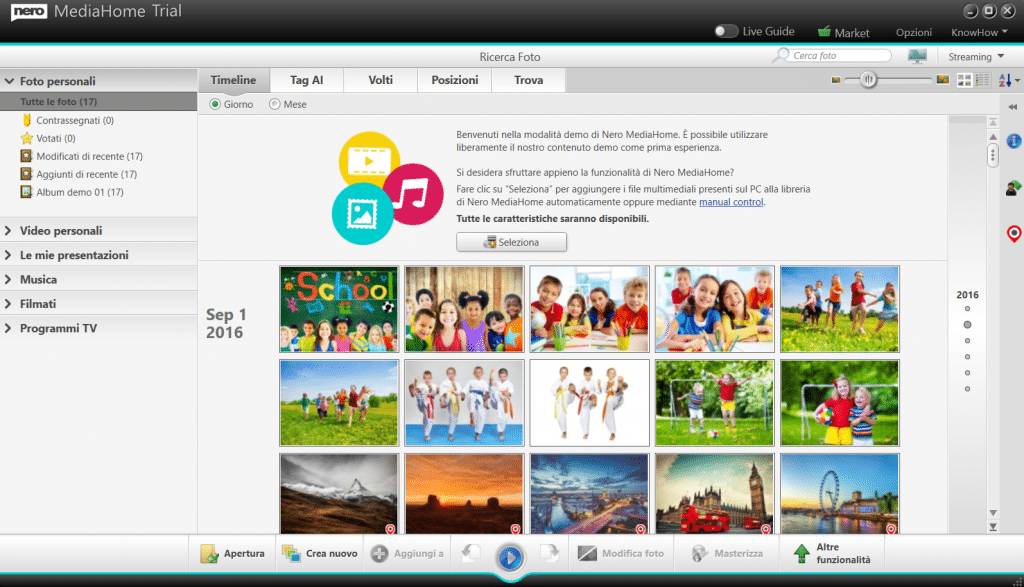This screenshot has height=587, width=1024.
Task: Open the London Eye photo thumbnail
Action: (x=840, y=494)
